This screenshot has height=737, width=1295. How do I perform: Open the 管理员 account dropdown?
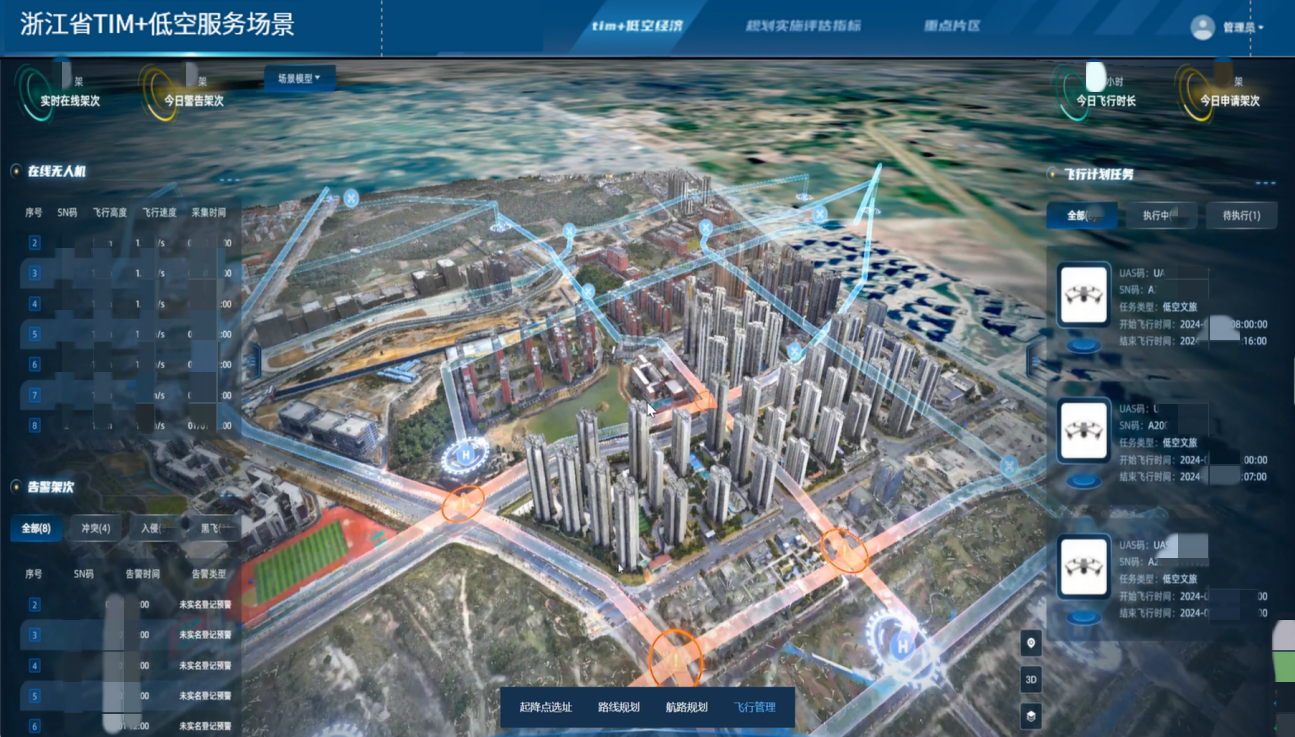click(x=1243, y=28)
